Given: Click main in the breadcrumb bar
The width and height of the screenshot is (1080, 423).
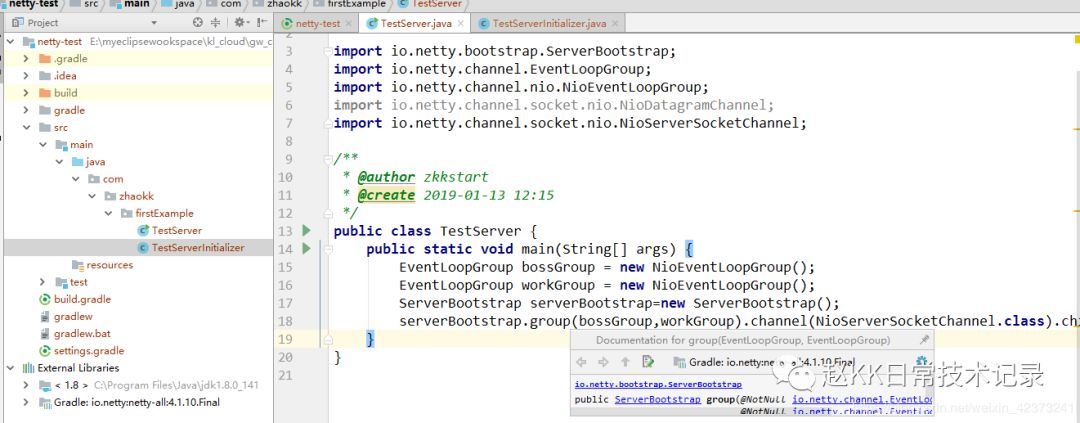Looking at the screenshot, I should [x=137, y=4].
